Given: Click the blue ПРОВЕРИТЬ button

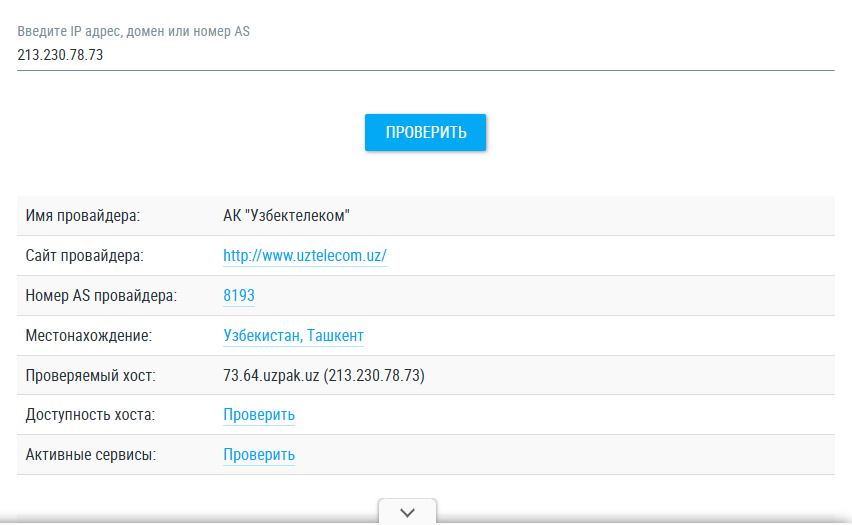Looking at the screenshot, I should [x=425, y=132].
